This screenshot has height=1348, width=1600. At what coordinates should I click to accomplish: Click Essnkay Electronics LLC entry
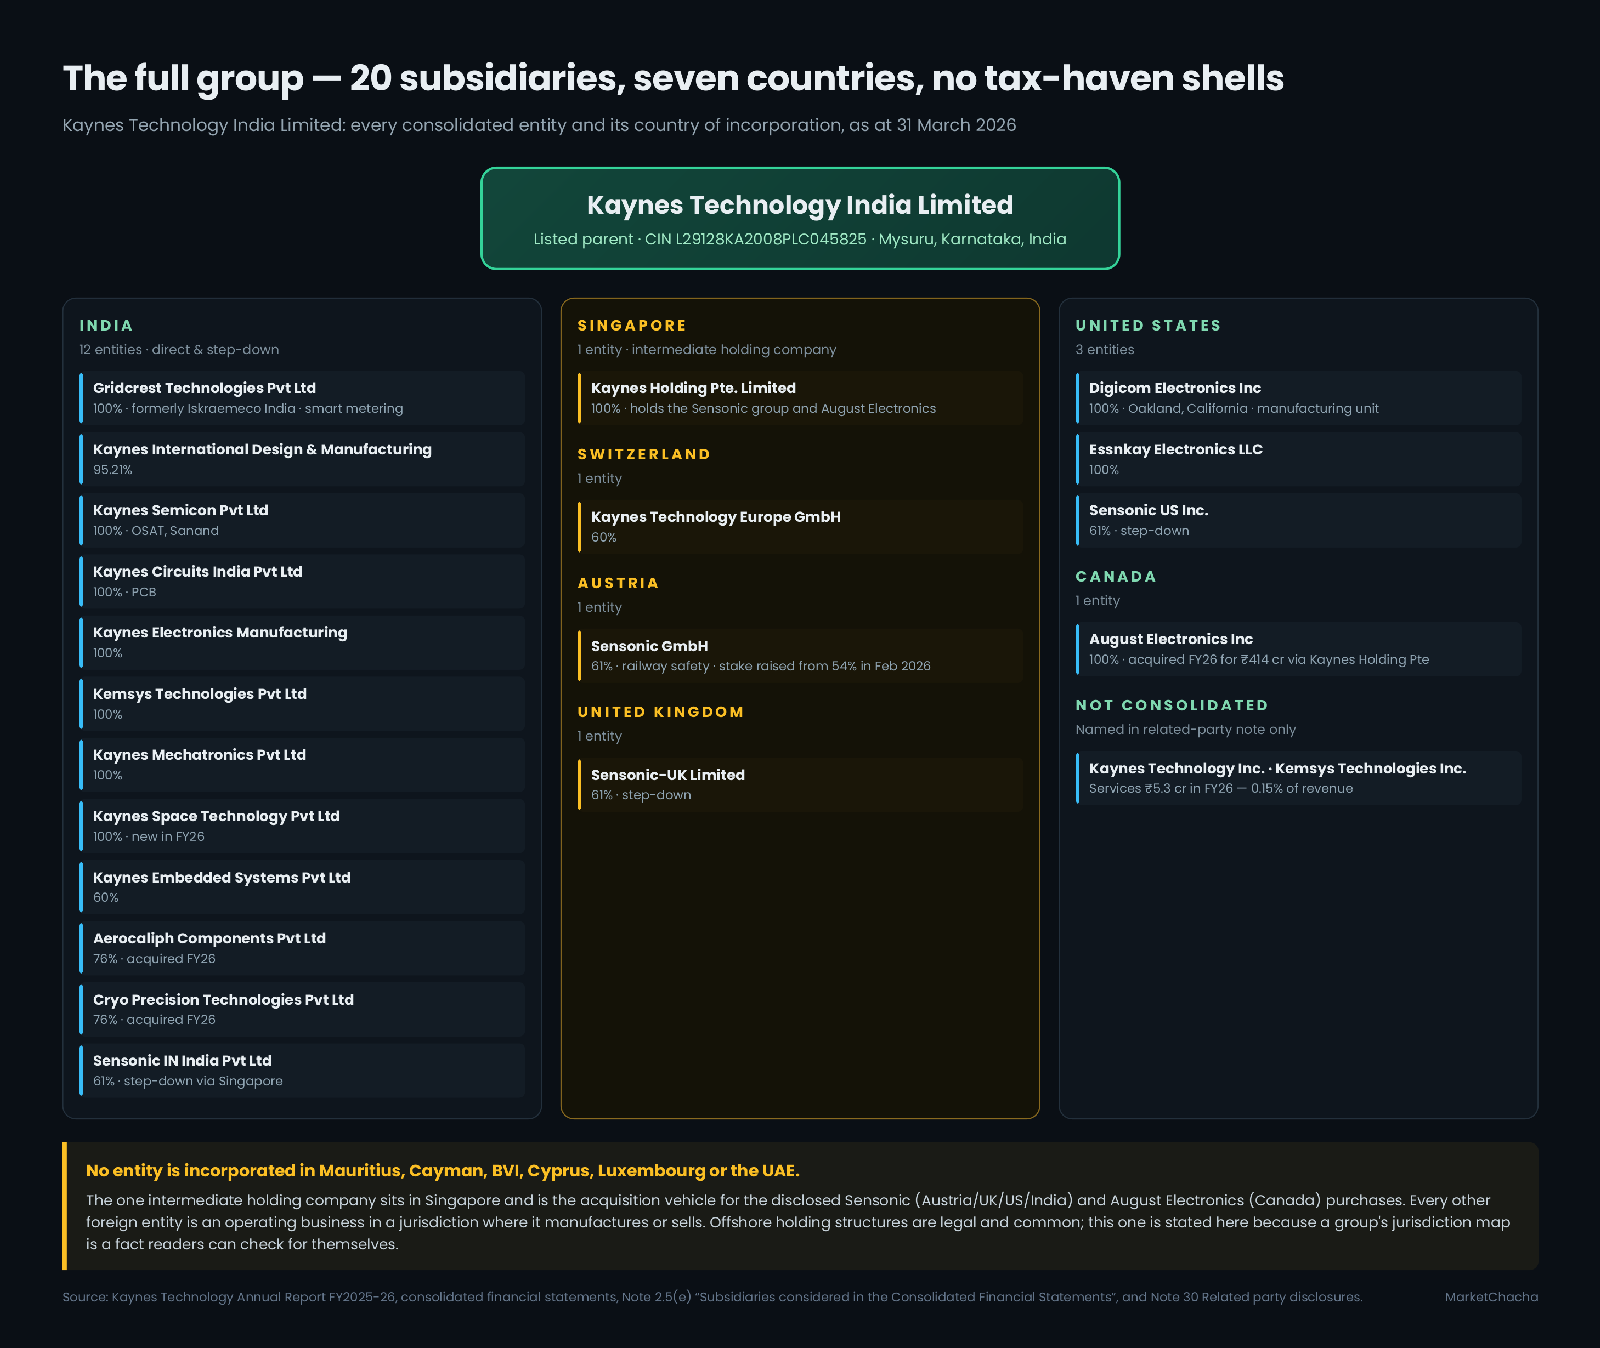point(1298,459)
